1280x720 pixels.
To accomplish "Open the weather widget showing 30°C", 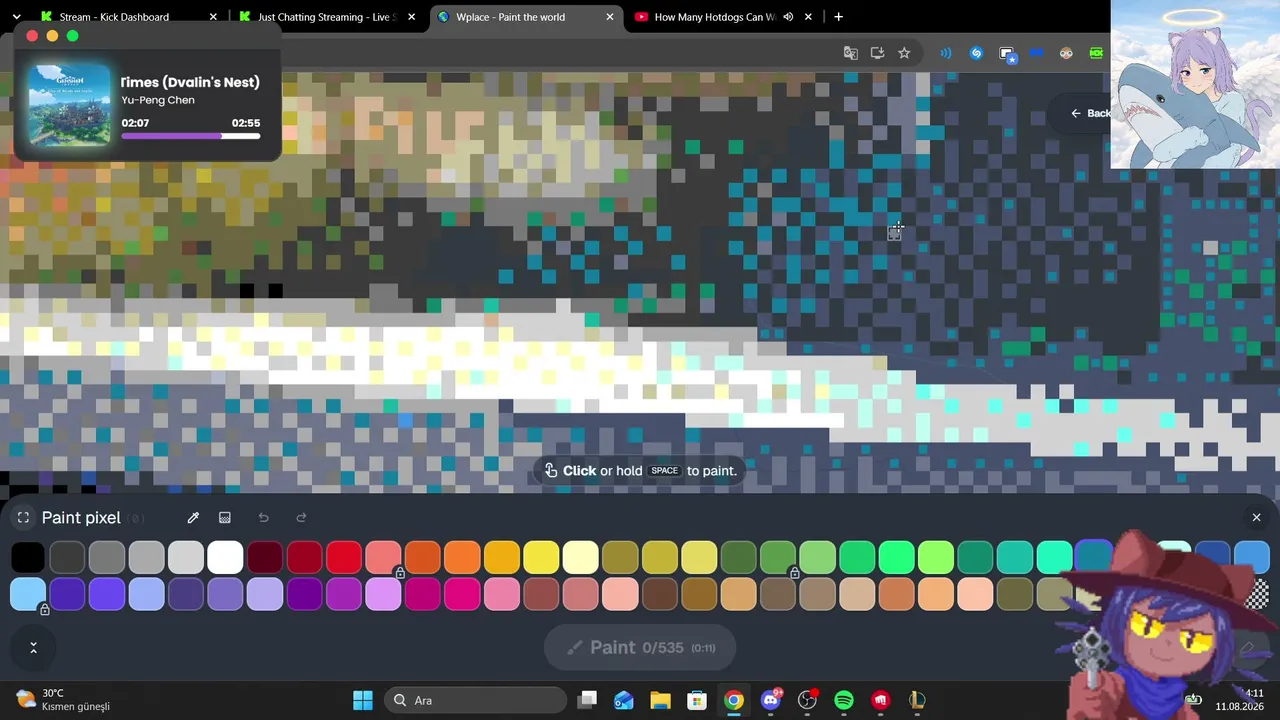I will pyautogui.click(x=64, y=700).
